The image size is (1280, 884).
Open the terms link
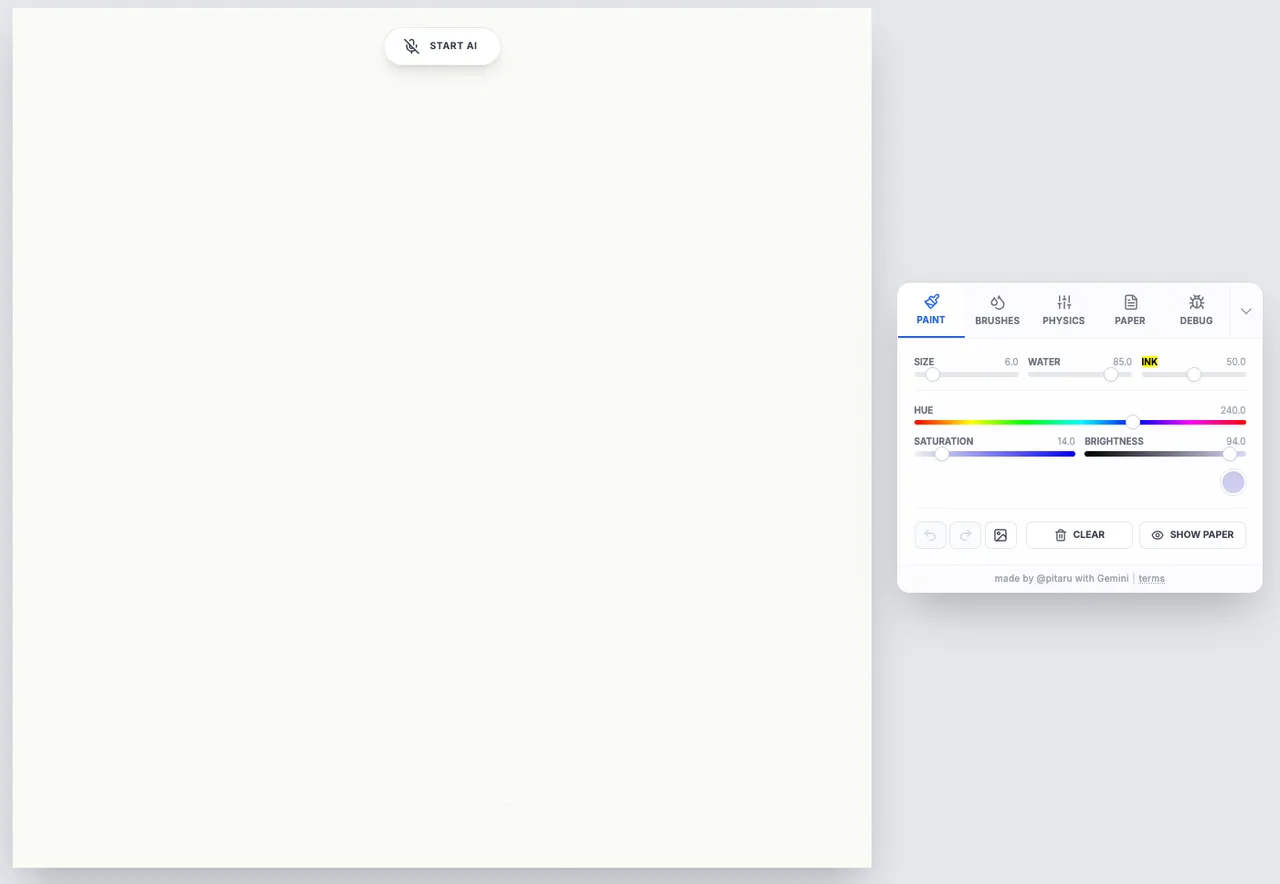point(1152,579)
